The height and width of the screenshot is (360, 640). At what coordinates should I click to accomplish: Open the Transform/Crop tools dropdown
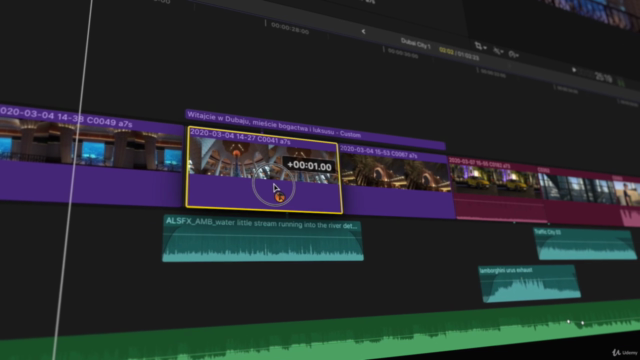tap(480, 46)
